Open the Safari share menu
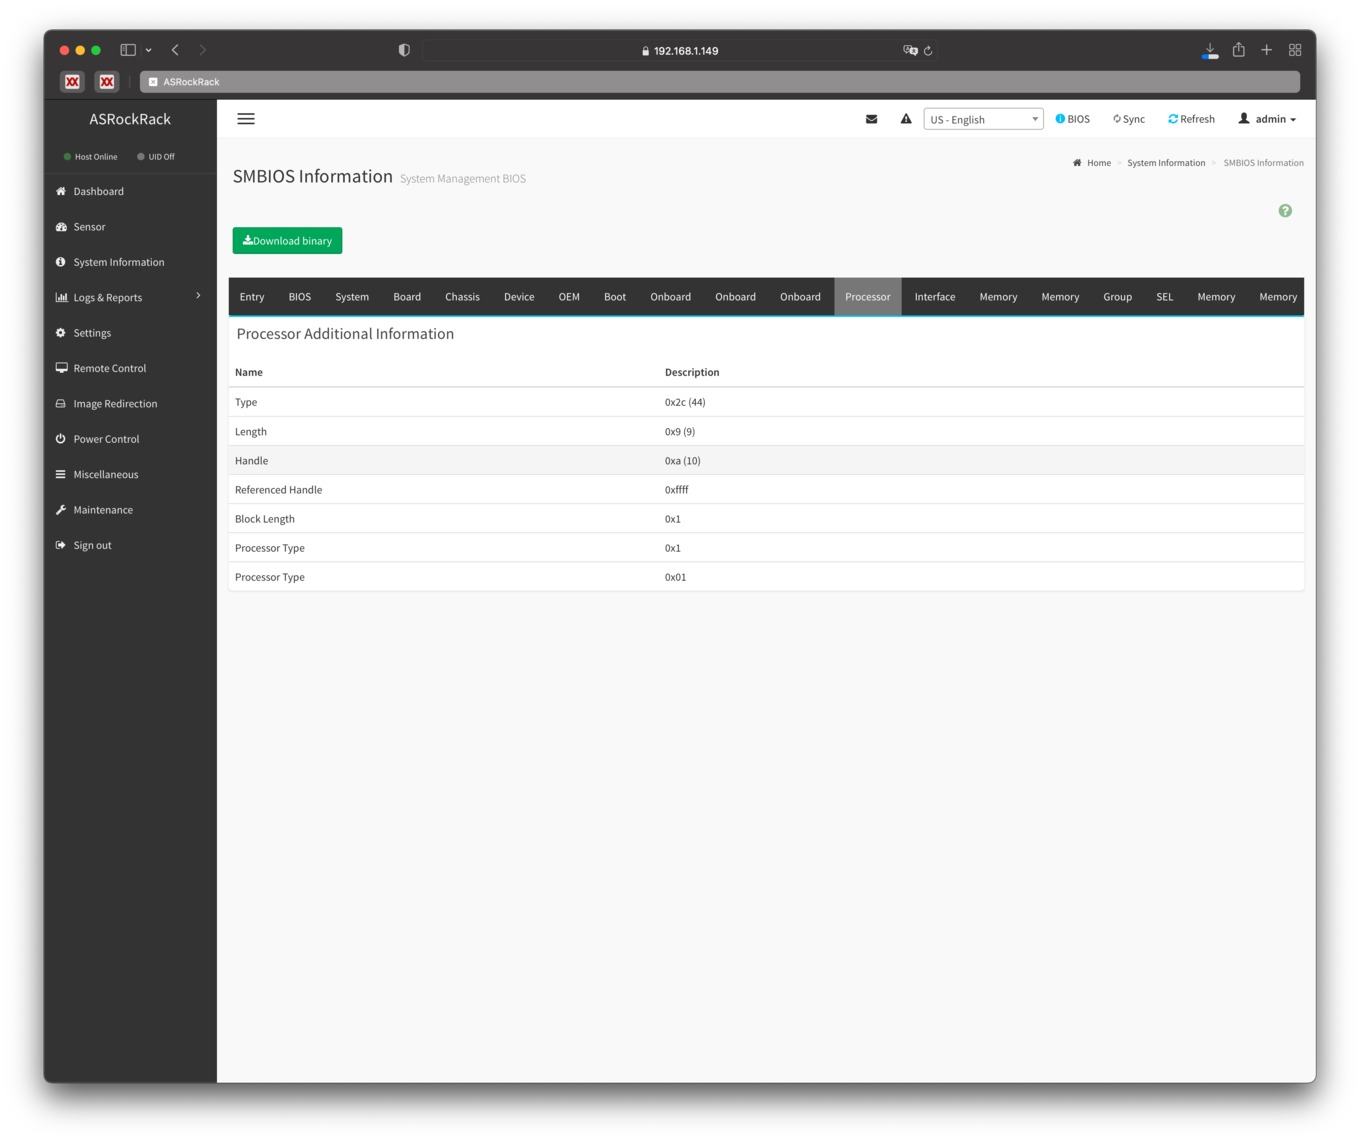 point(1238,50)
